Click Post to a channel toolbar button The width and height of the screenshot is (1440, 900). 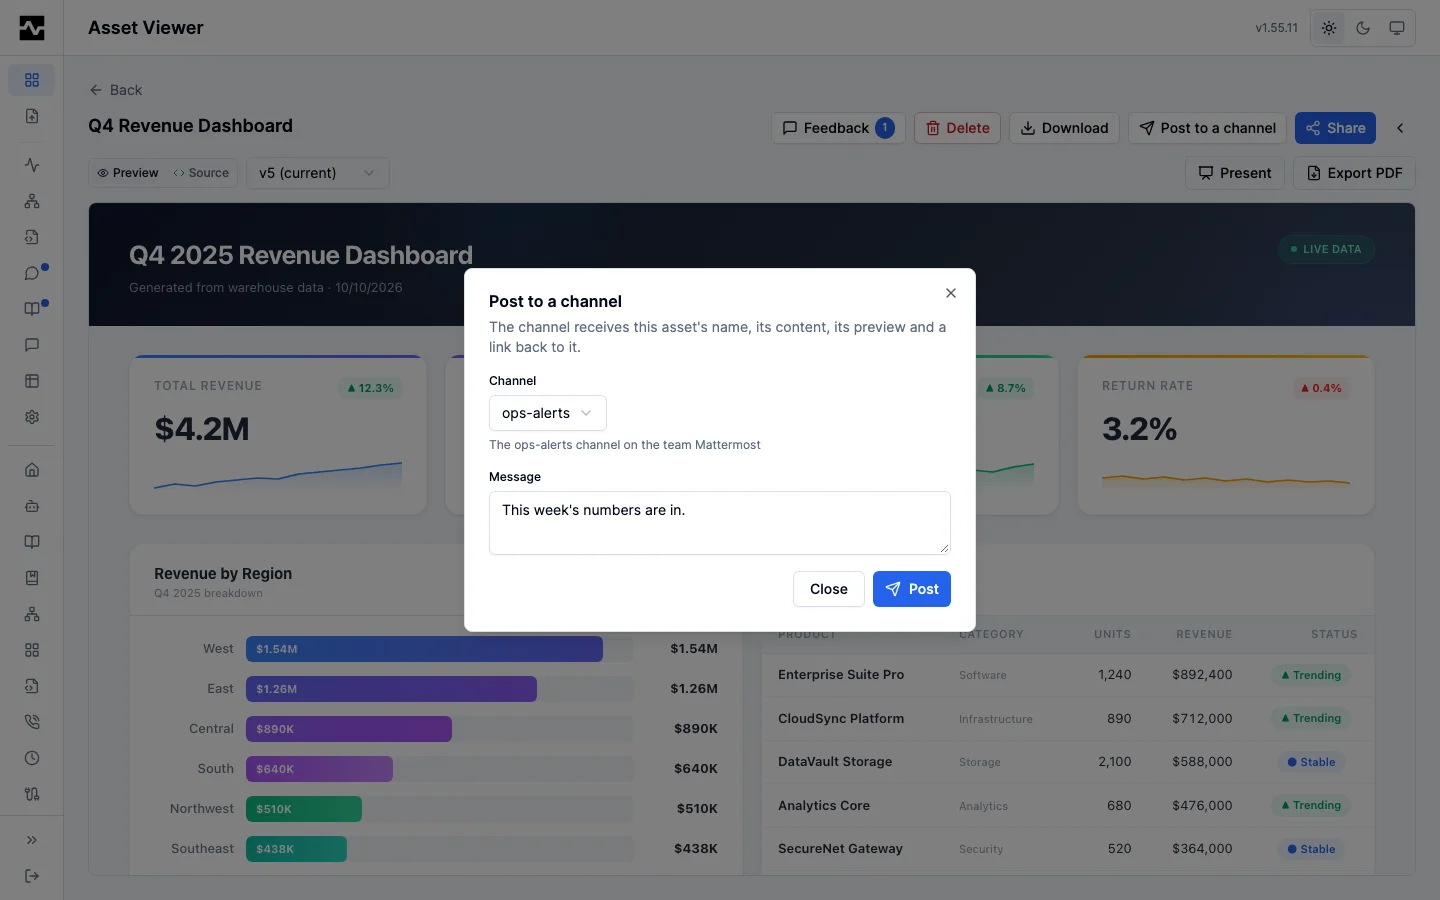pyautogui.click(x=1207, y=128)
